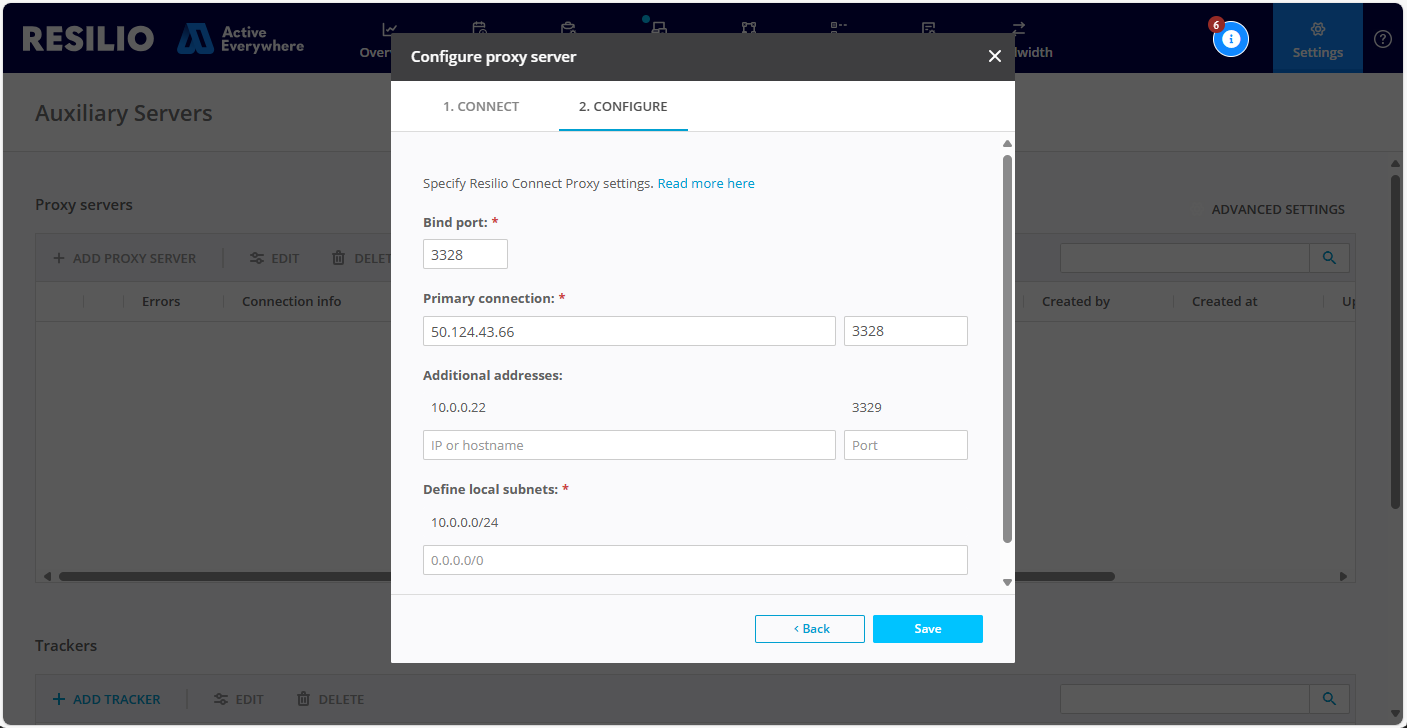This screenshot has height=728, width=1407.
Task: Open the notifications info icon with badge
Action: click(x=1231, y=39)
